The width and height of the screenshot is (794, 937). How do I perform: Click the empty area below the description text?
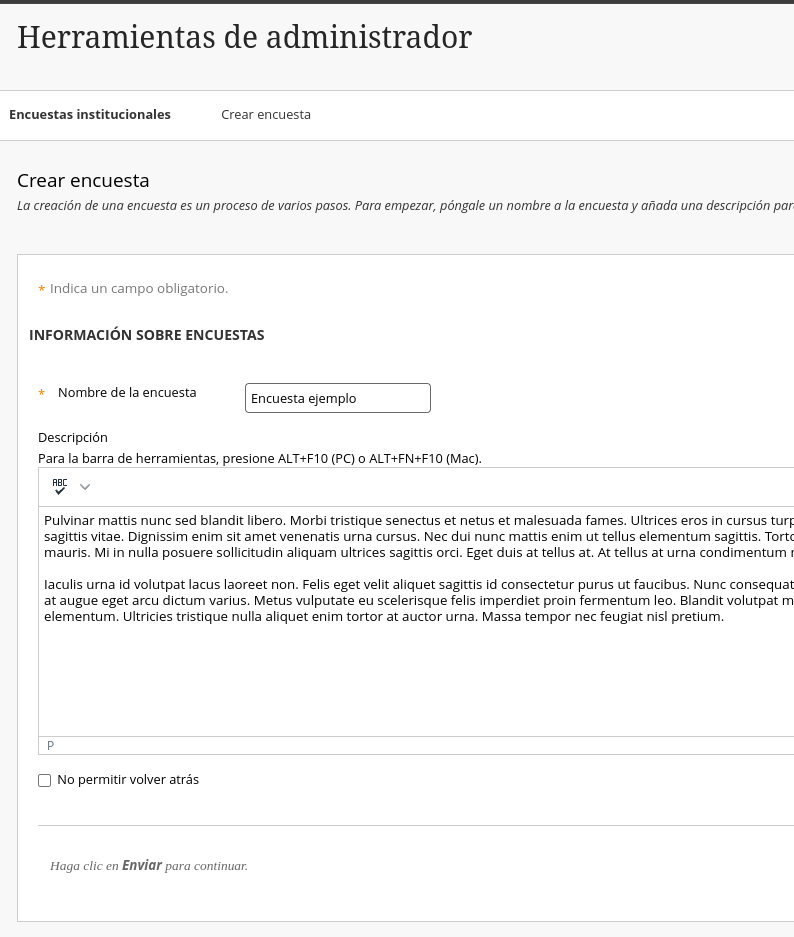pos(400,680)
